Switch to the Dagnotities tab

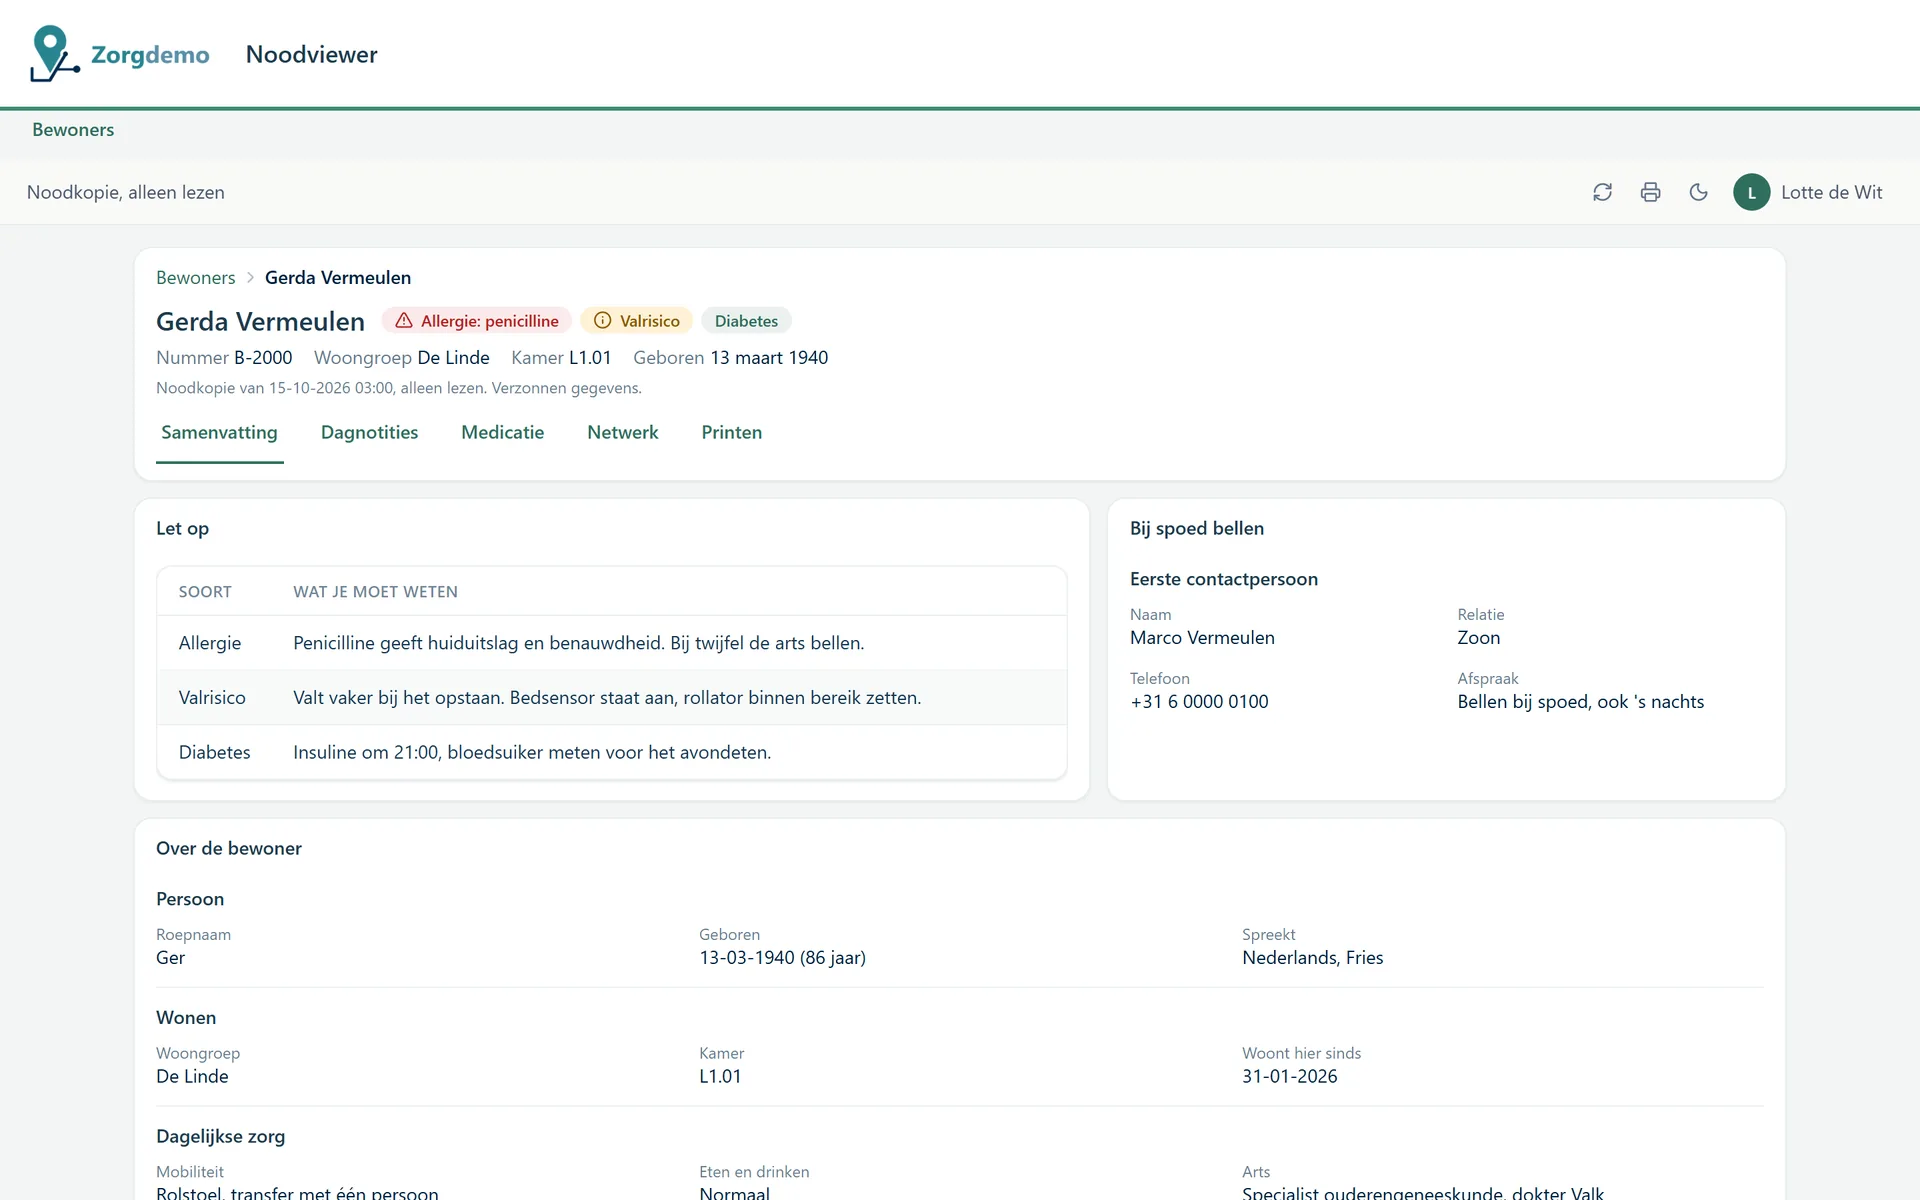(x=369, y=432)
